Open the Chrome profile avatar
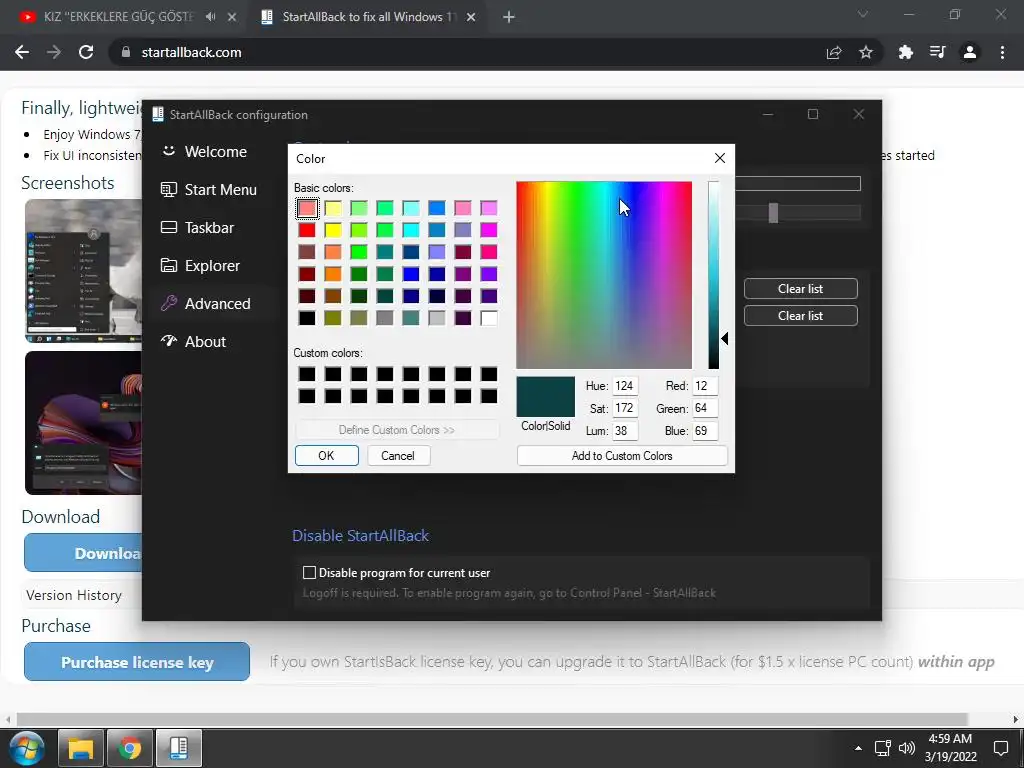1024x768 pixels. (x=970, y=52)
